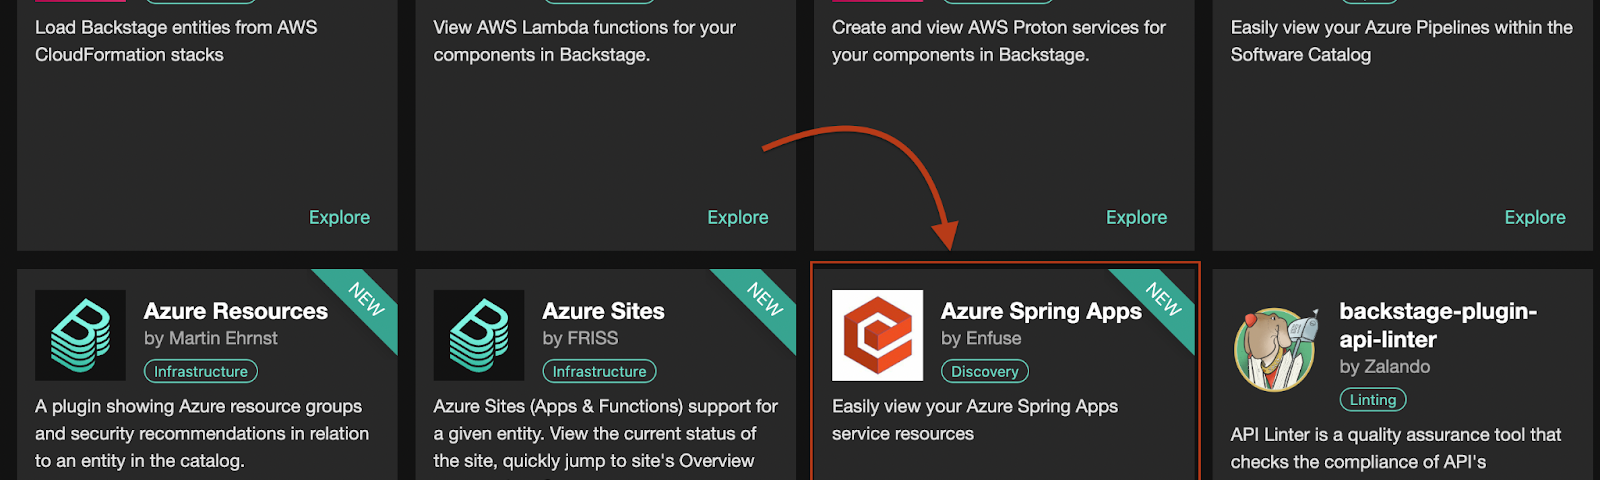
Task: Open Explore on AWS CloudFormation card
Action: (x=339, y=217)
